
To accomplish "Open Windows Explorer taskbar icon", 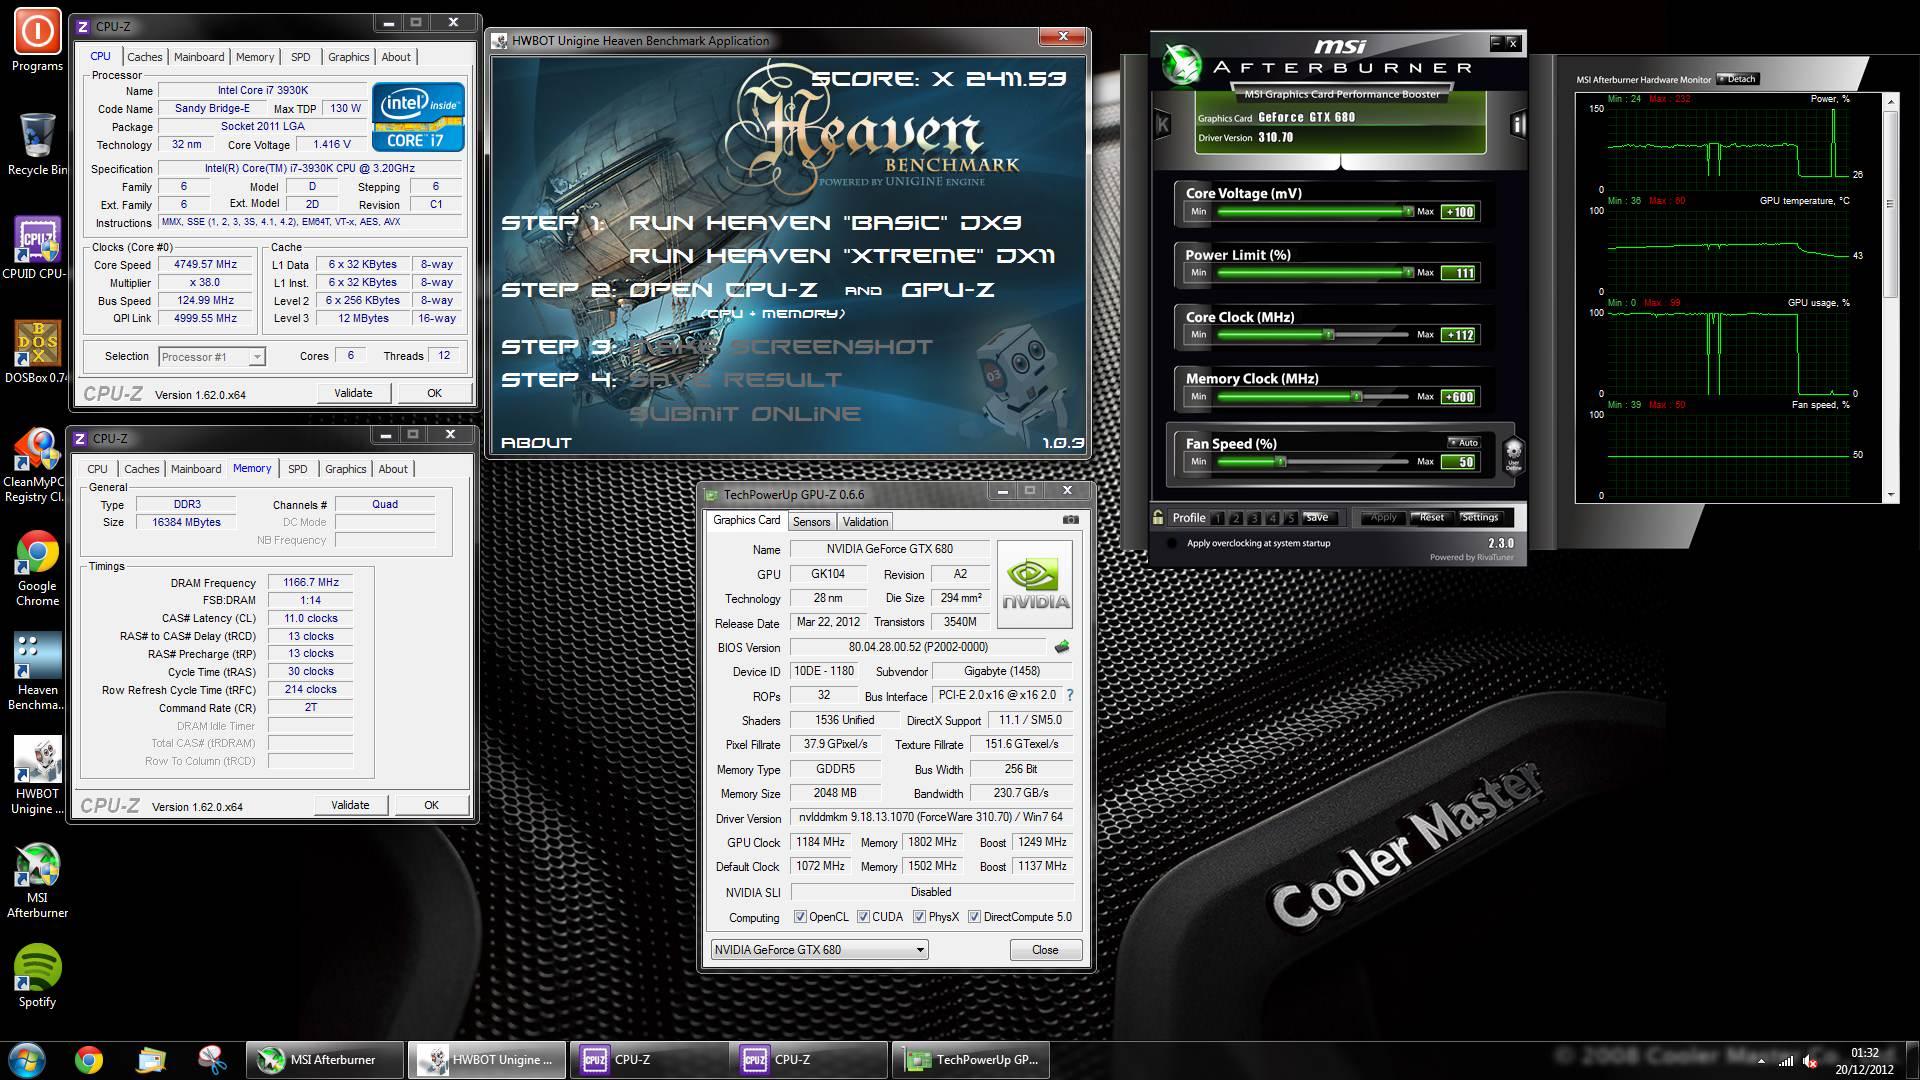I will (x=151, y=1059).
